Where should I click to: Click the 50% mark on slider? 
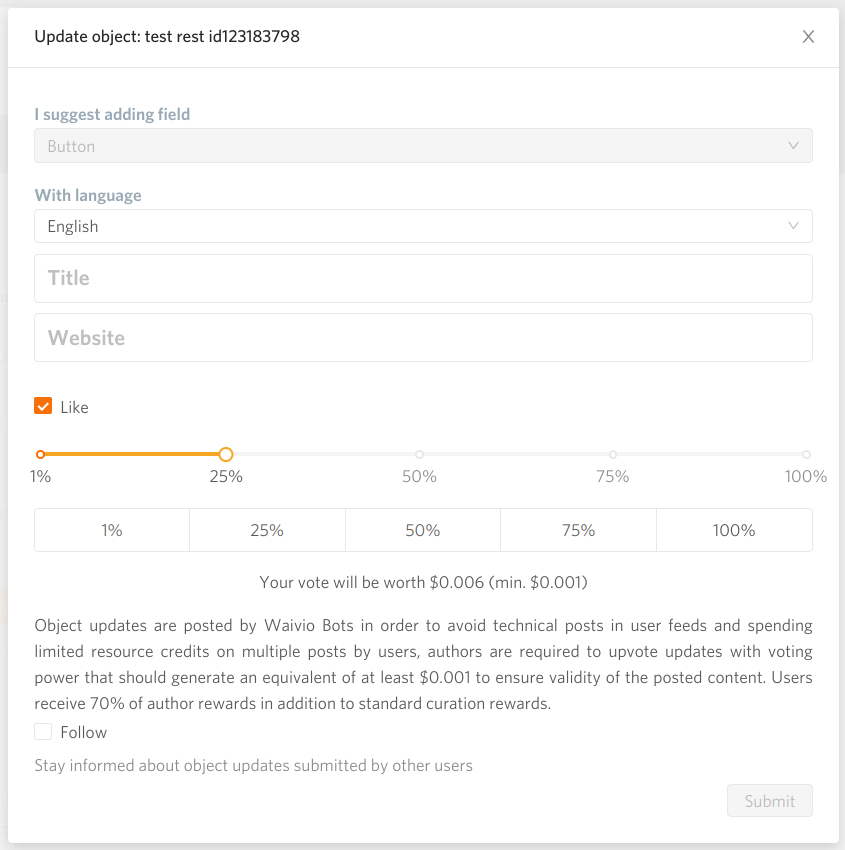coord(419,454)
